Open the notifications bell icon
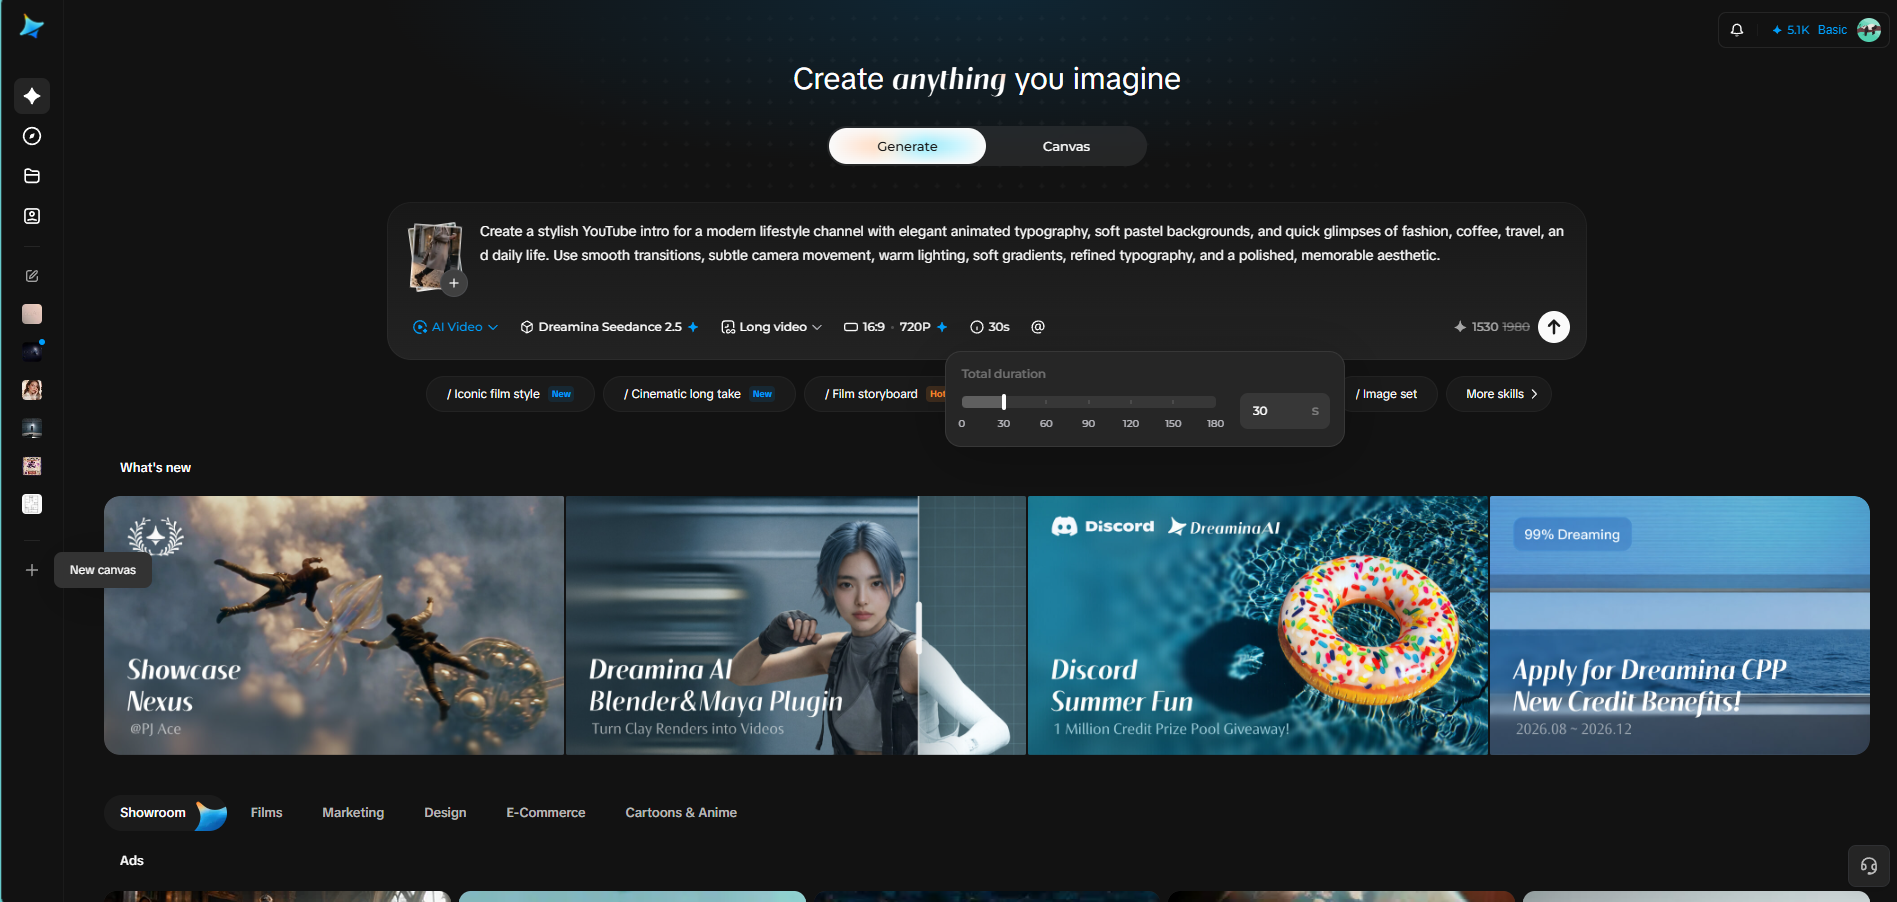 1737,30
